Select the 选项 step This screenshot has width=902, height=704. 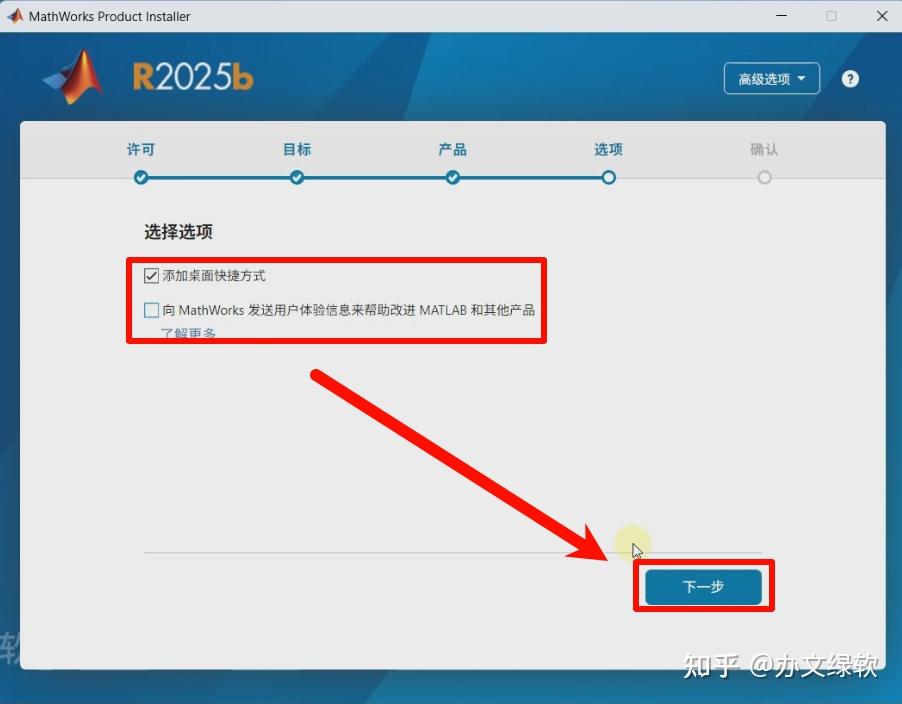pyautogui.click(x=608, y=150)
